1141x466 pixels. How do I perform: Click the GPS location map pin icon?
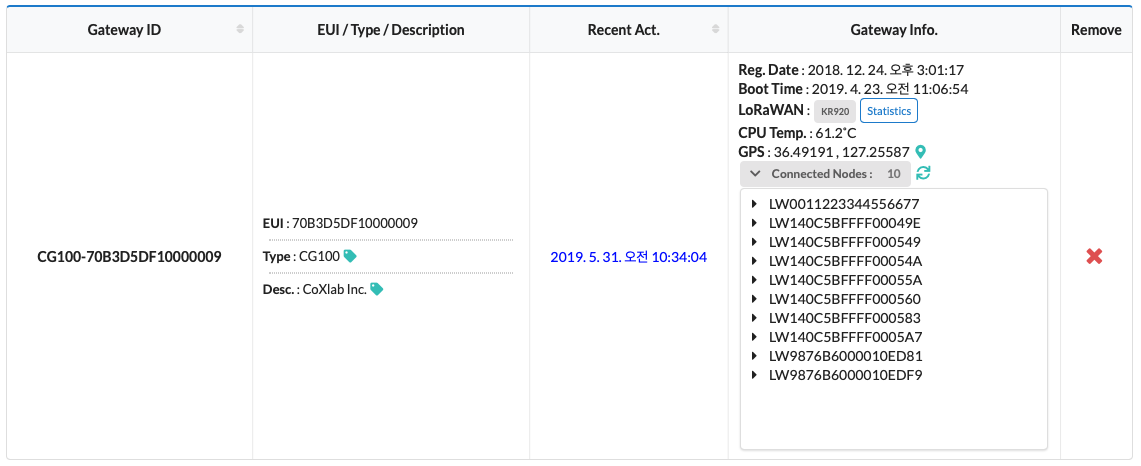click(921, 152)
